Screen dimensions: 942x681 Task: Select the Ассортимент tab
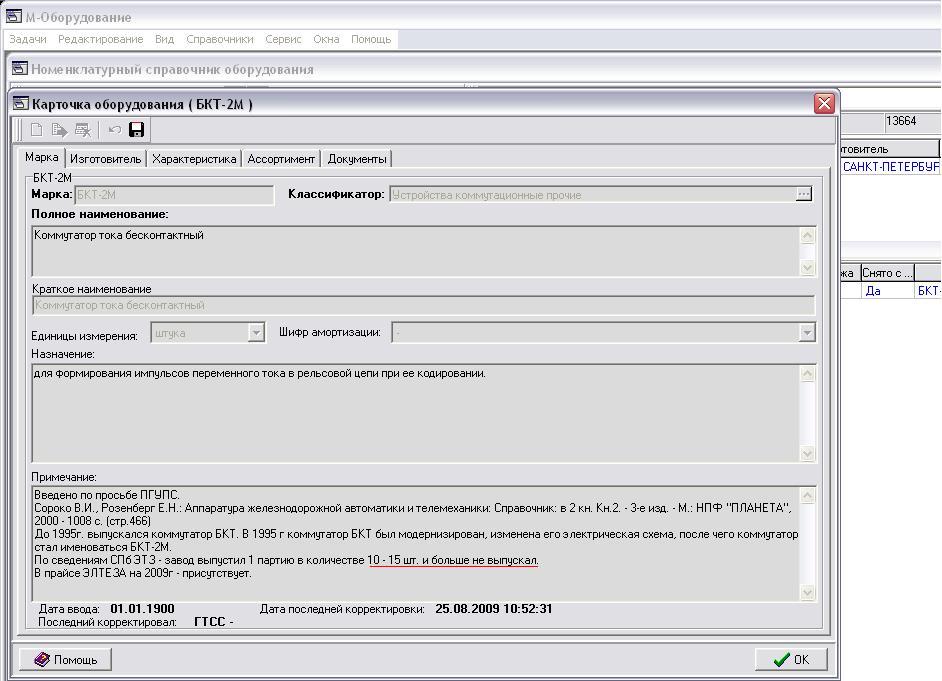click(281, 159)
